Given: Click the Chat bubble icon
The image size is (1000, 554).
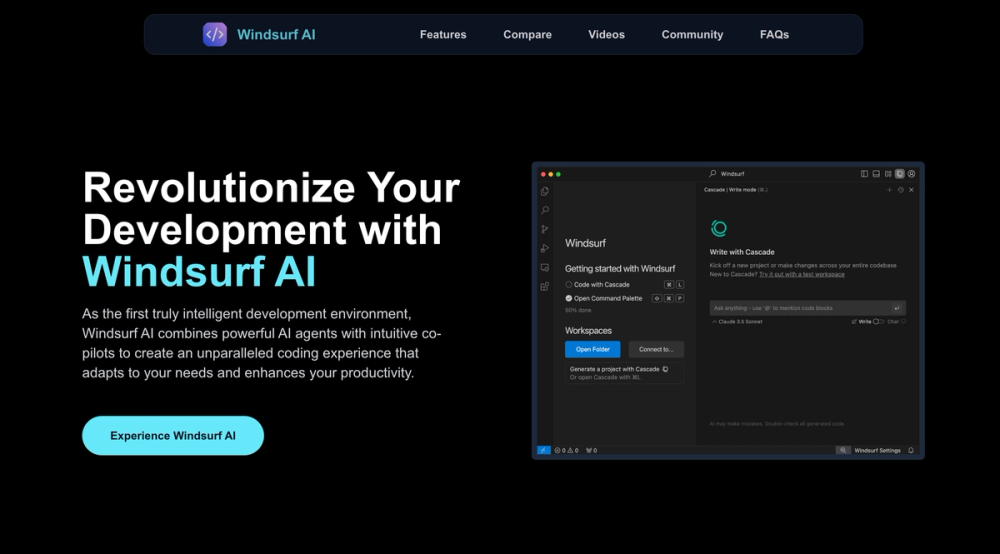Looking at the screenshot, I should click(x=903, y=322).
